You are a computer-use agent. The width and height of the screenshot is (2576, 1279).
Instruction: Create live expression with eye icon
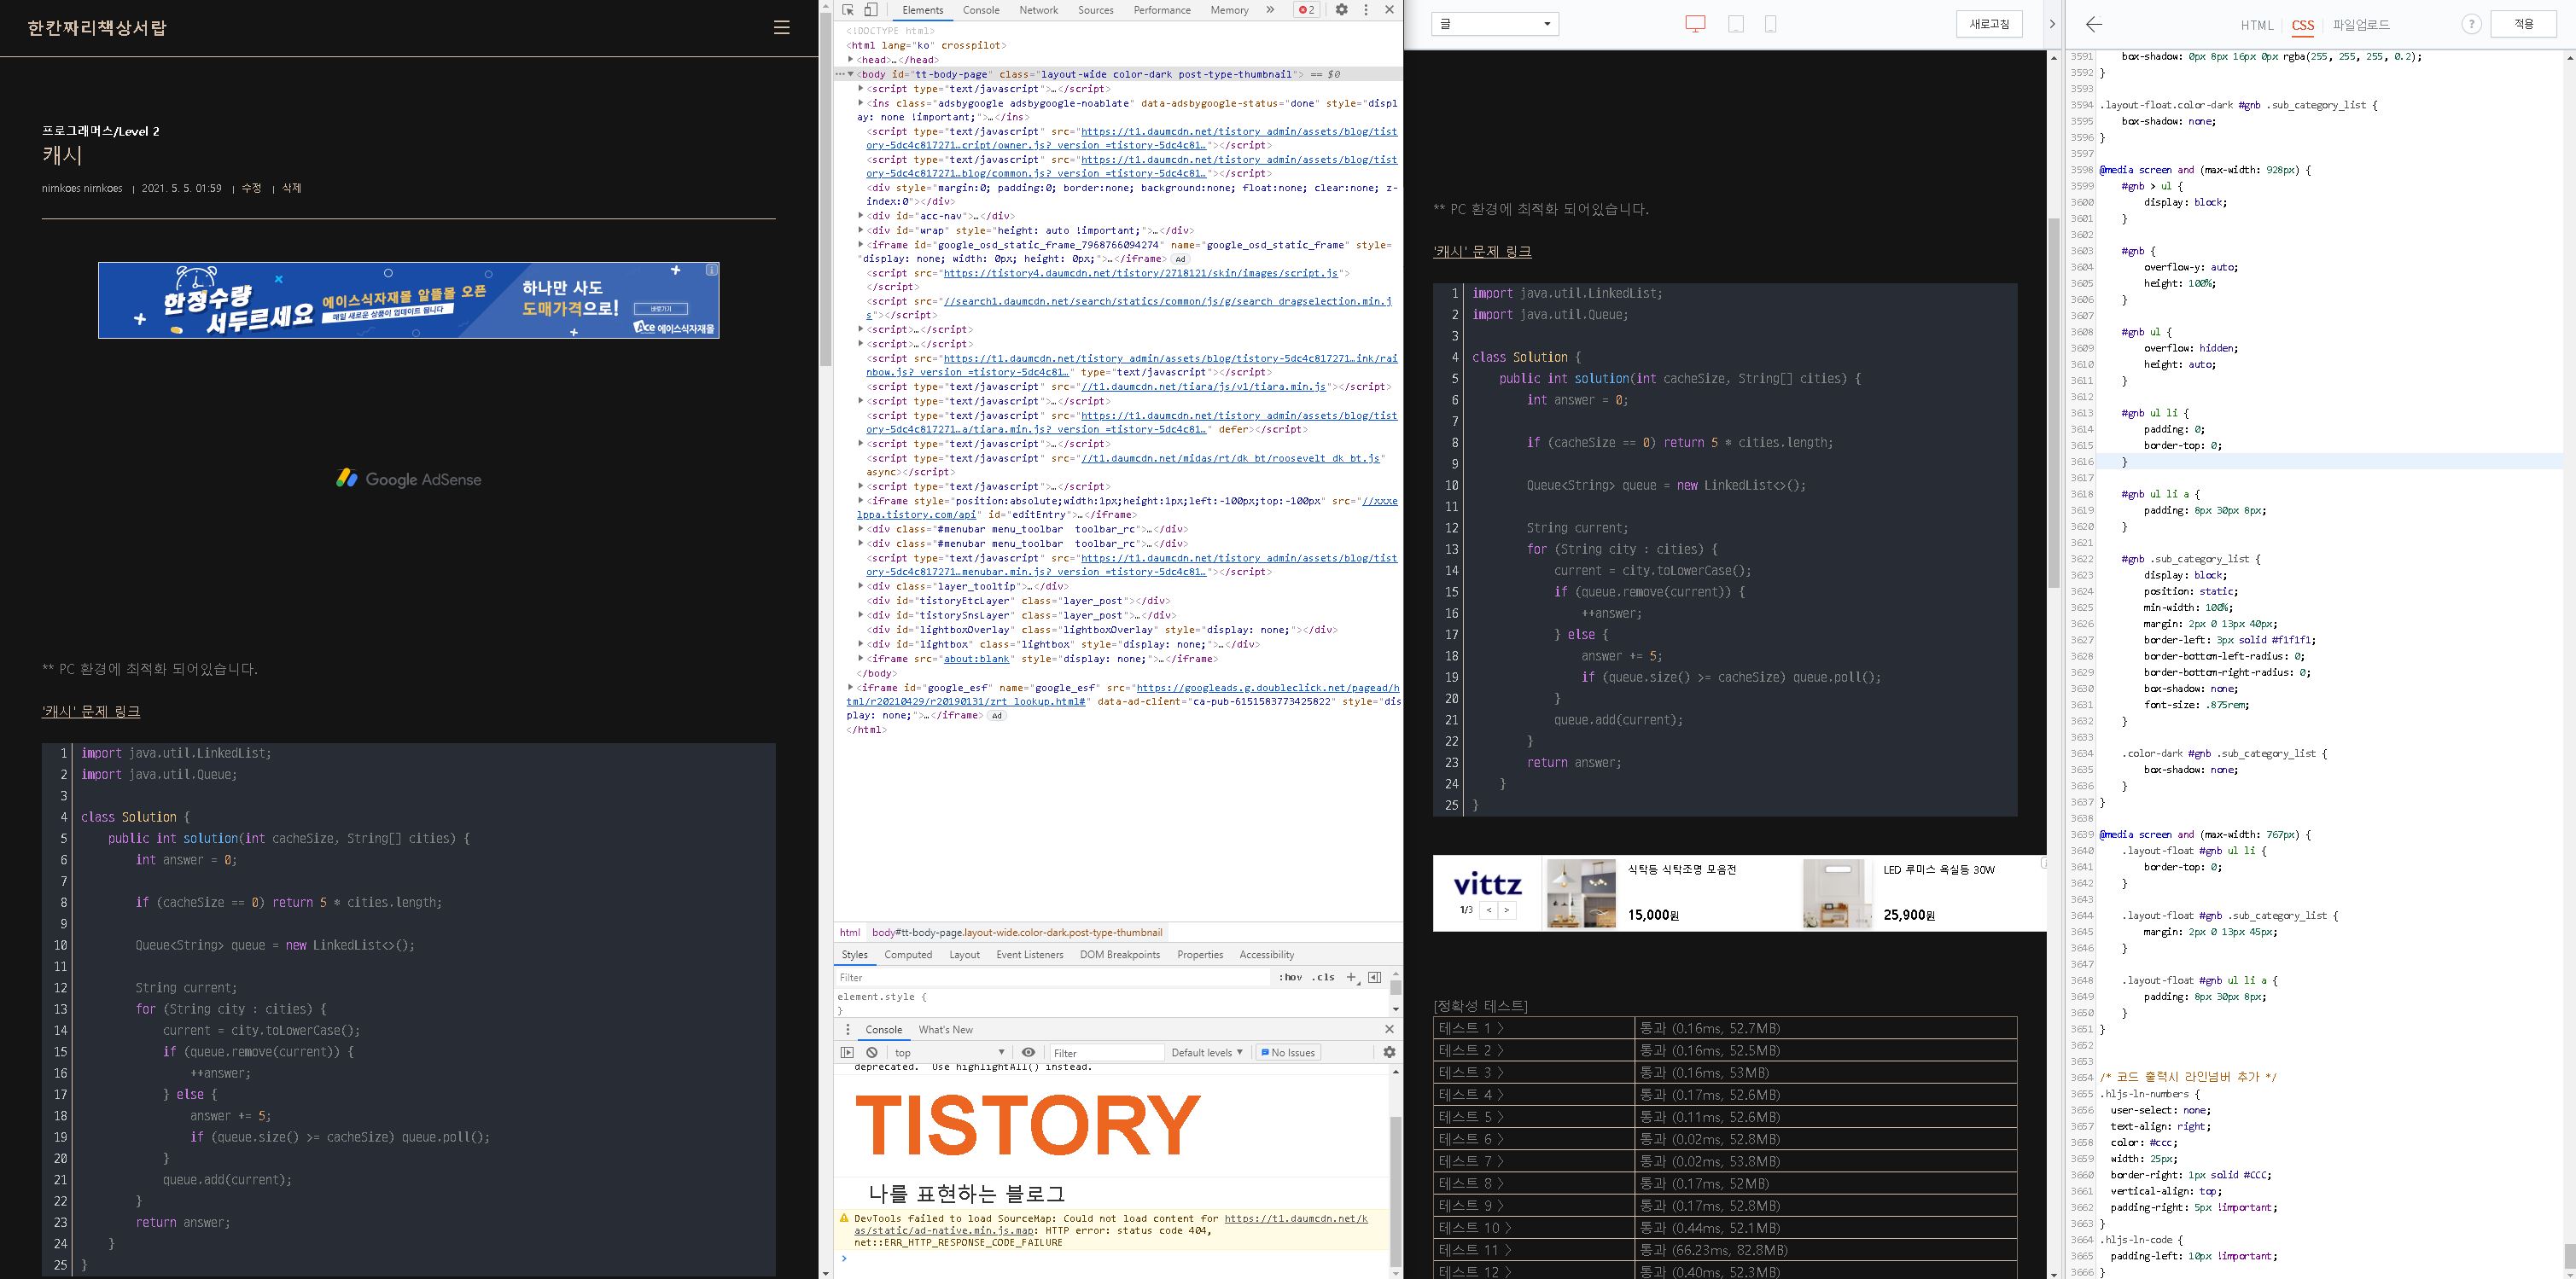(1028, 1052)
